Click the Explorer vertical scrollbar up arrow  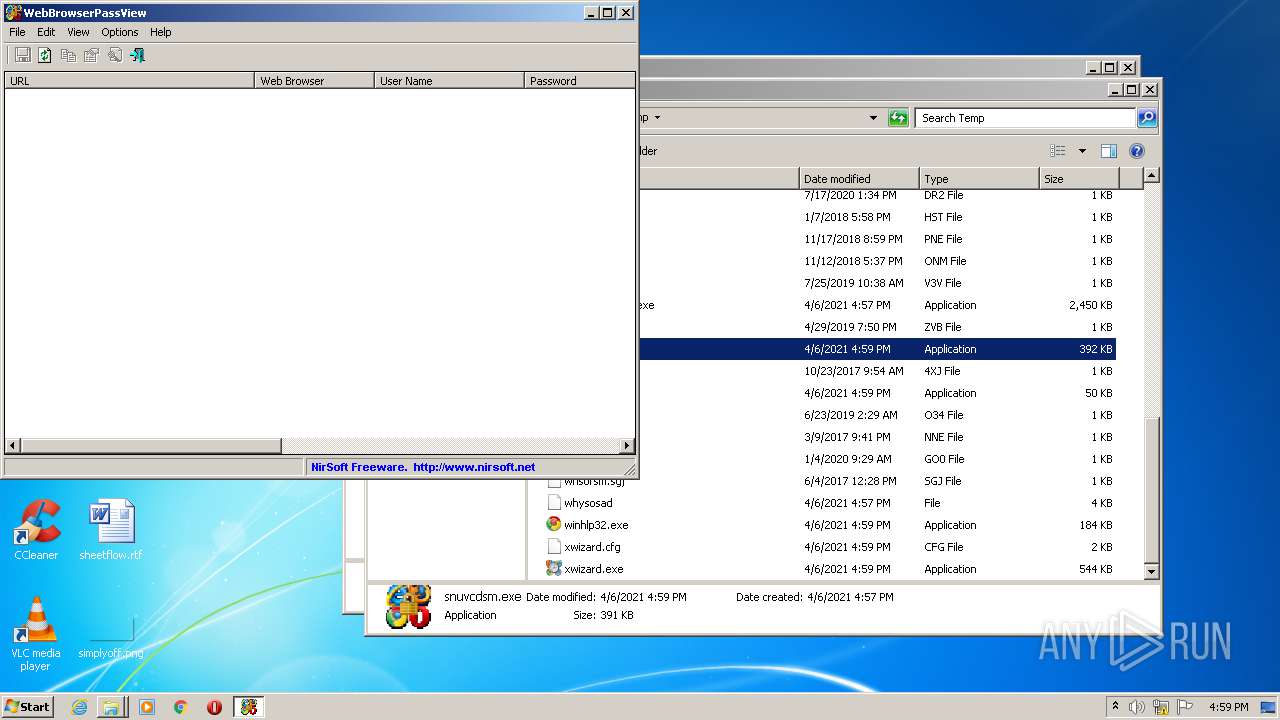click(1151, 176)
